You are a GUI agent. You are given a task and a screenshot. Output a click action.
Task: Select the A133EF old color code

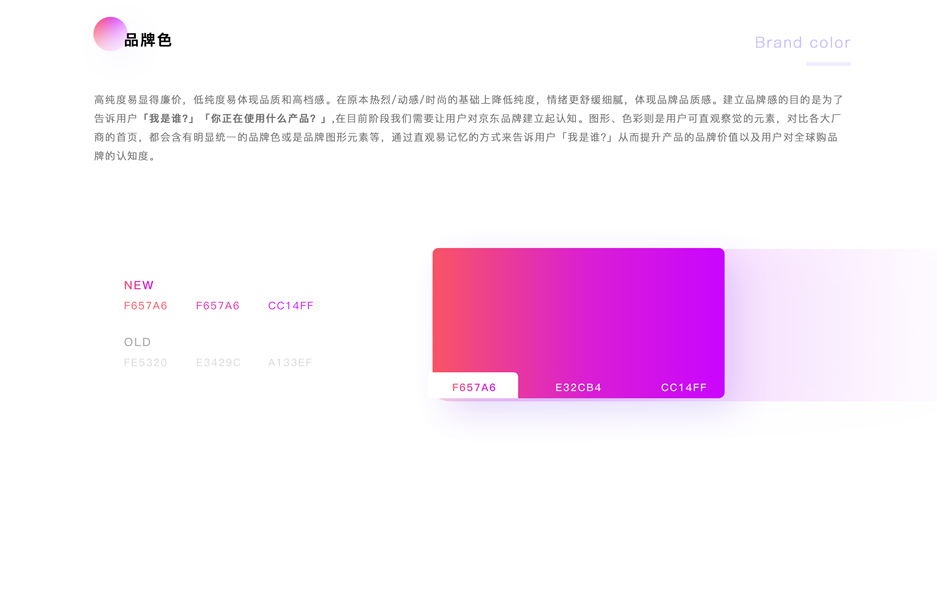point(290,362)
